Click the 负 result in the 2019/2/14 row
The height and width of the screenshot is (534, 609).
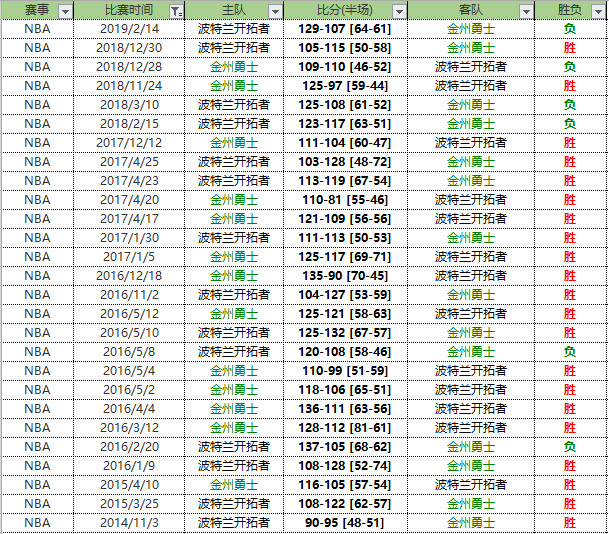coord(569,29)
